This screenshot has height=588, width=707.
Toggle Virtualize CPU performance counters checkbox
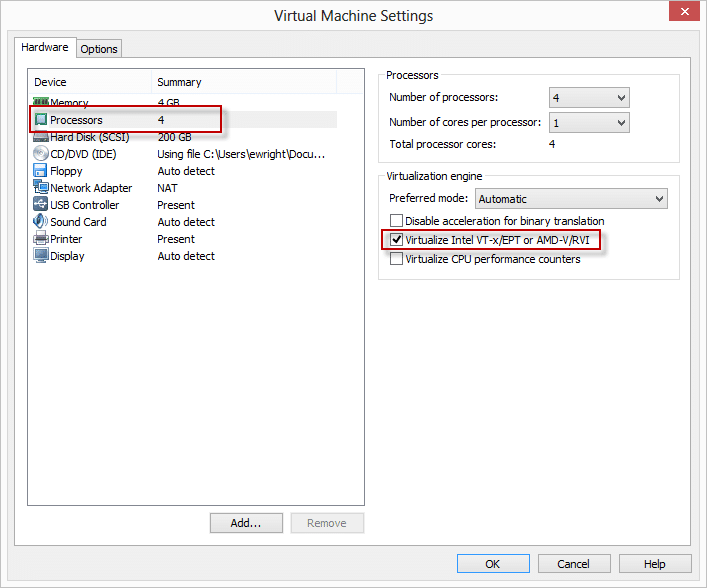pos(397,259)
